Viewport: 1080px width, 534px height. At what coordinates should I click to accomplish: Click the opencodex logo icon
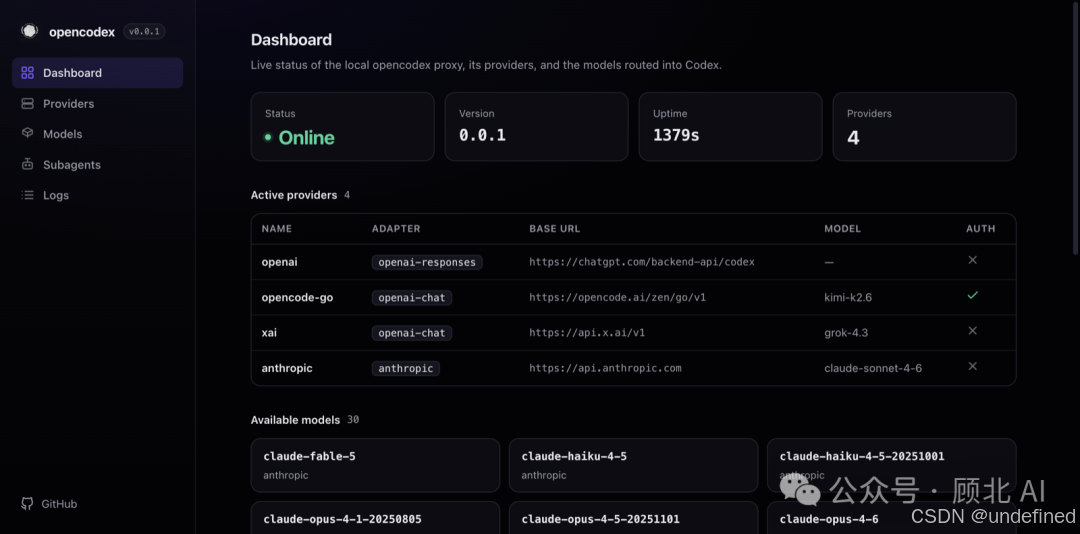(x=29, y=31)
